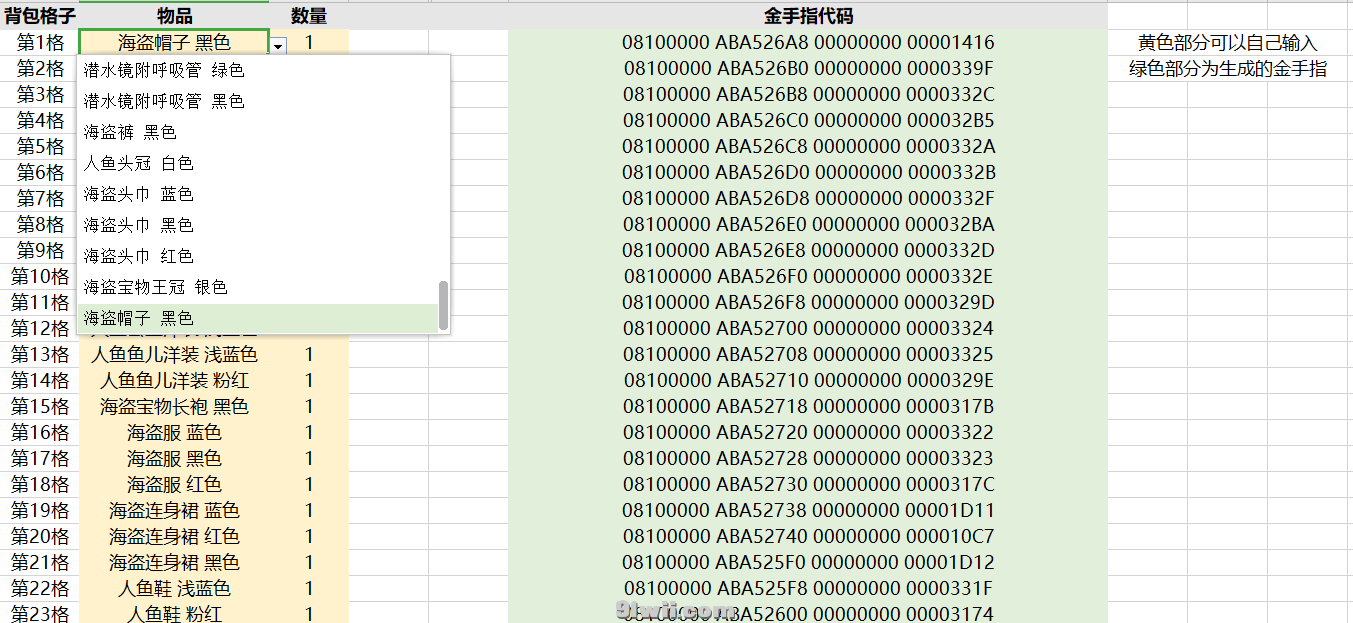Click item cell 人鱼鞋 粉红
This screenshot has height=623, width=1353.
(174, 614)
